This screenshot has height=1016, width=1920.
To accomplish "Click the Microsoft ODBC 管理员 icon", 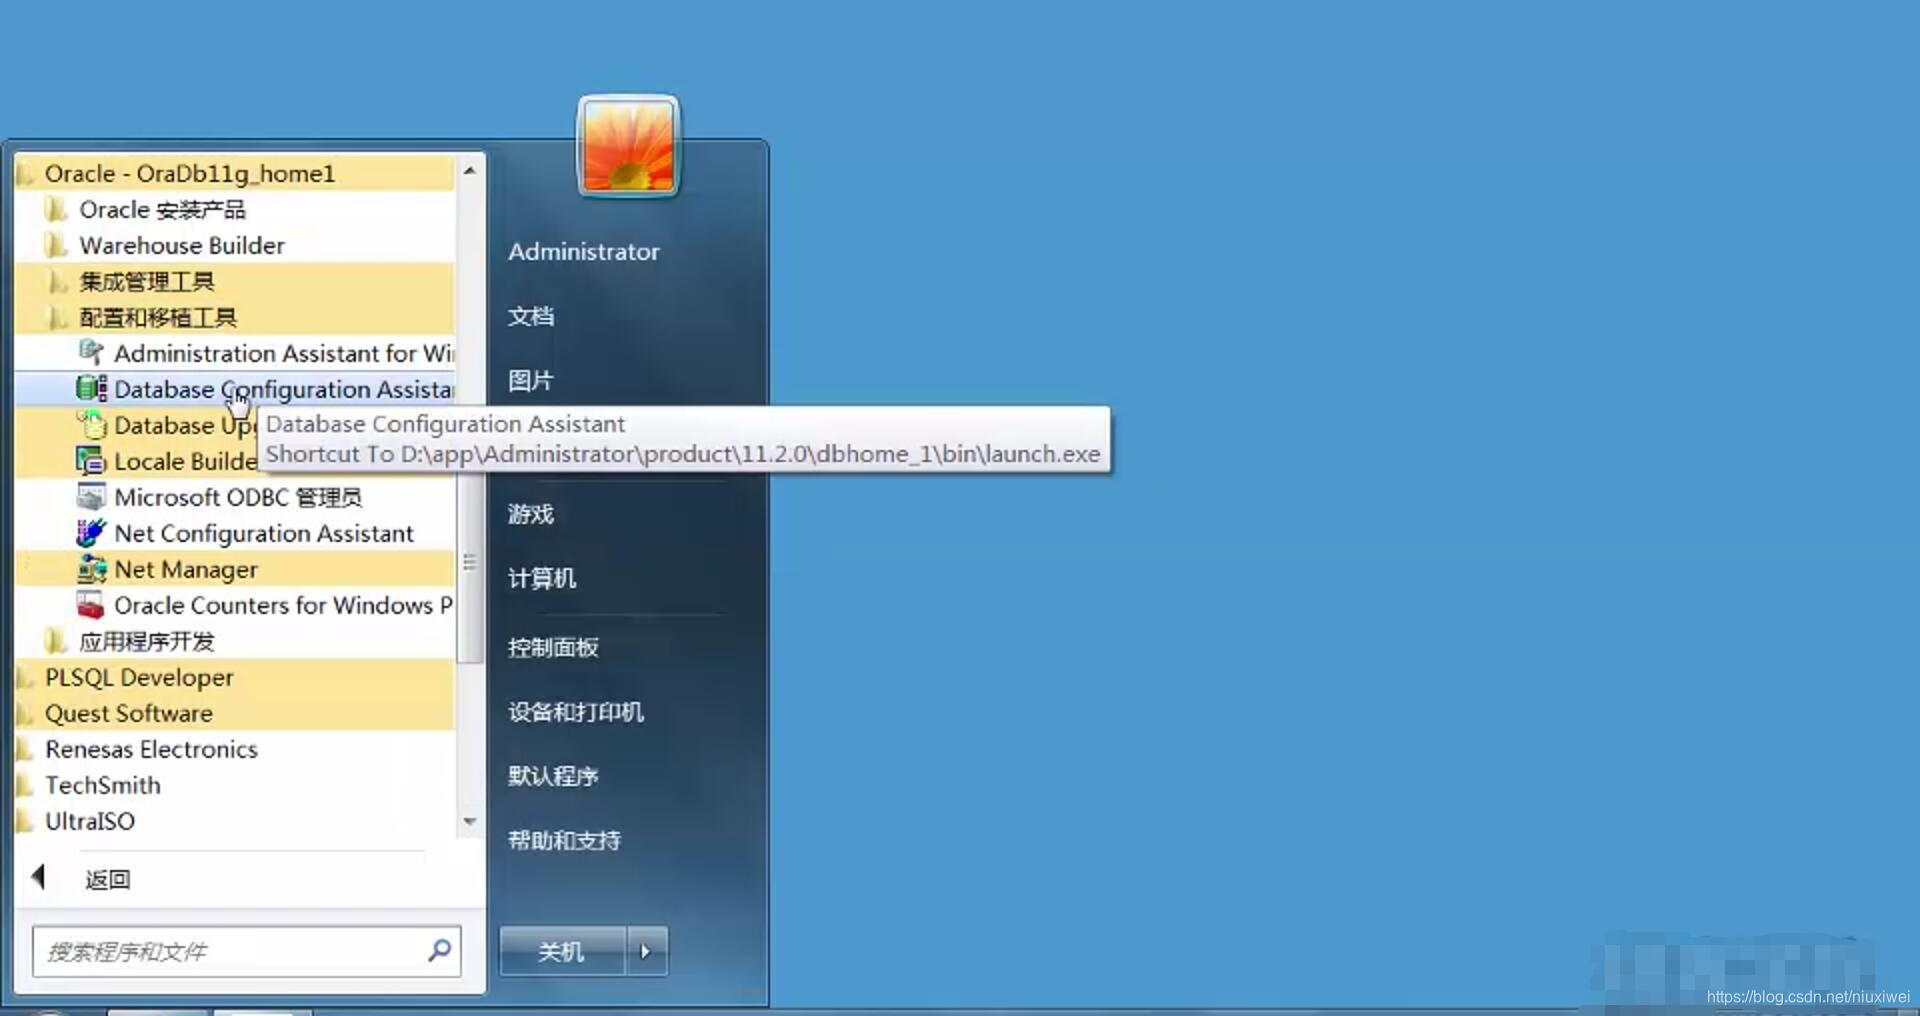I will tap(91, 496).
